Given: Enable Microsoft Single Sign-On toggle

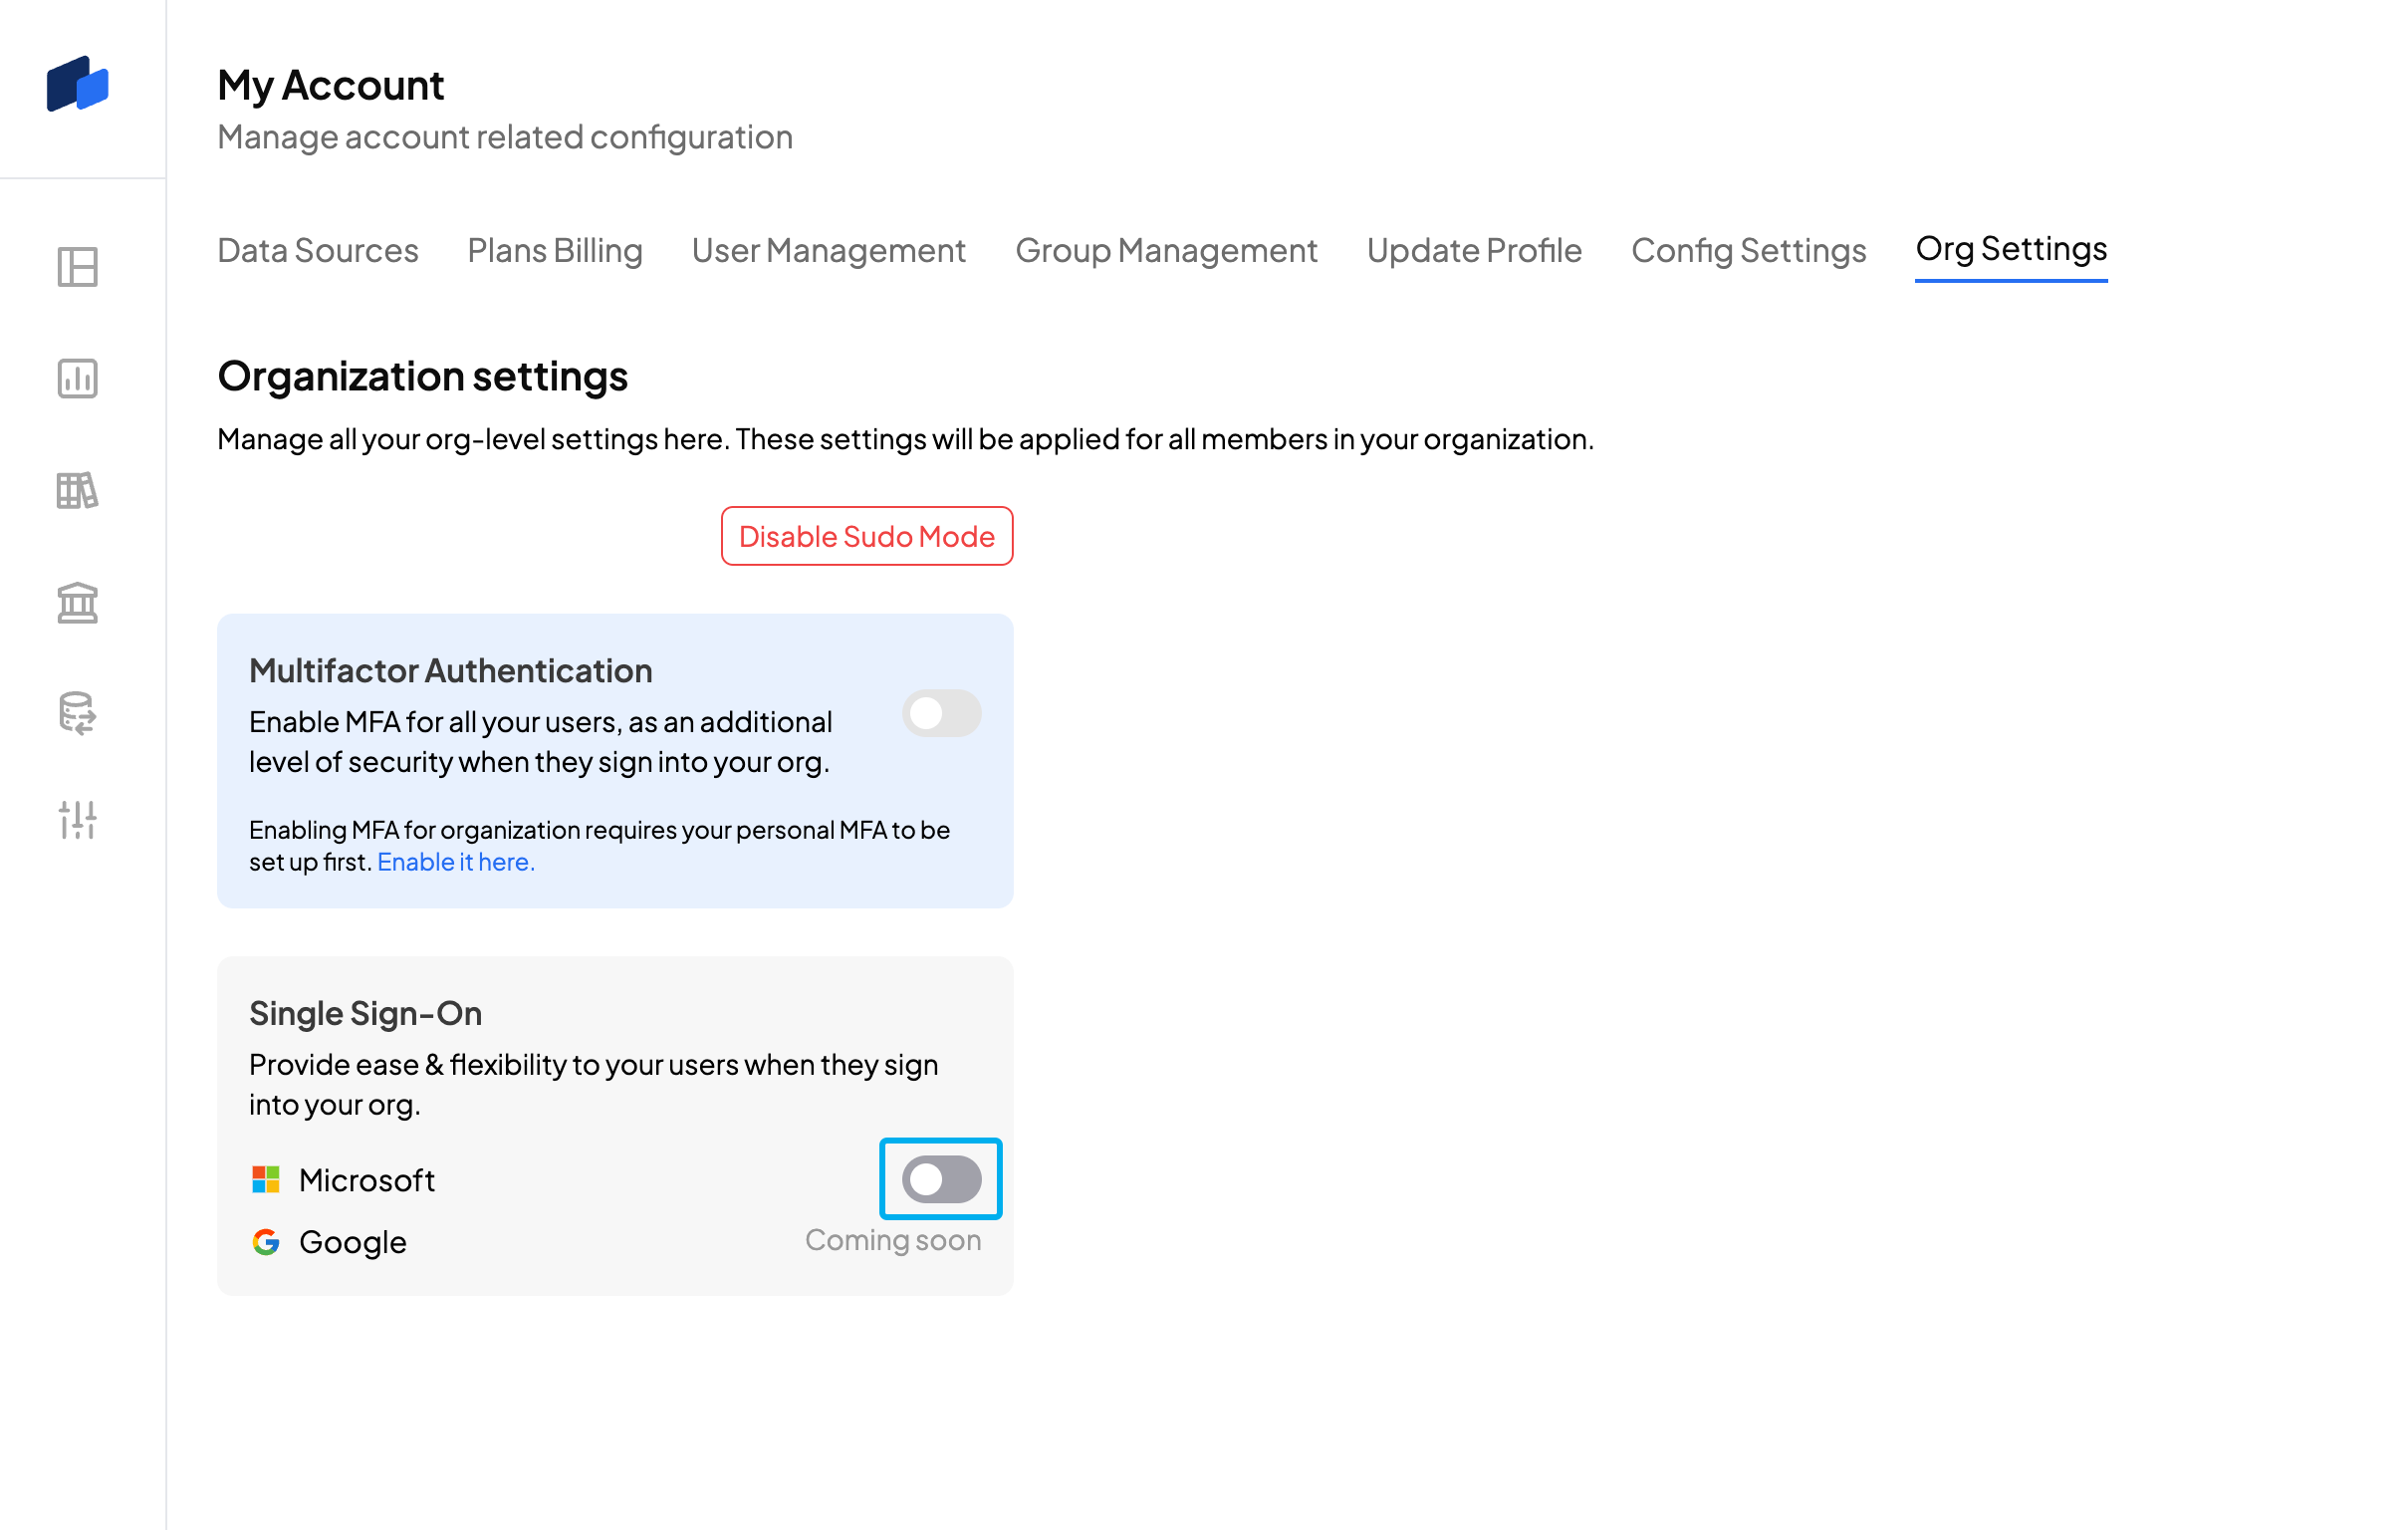Looking at the screenshot, I should point(941,1179).
